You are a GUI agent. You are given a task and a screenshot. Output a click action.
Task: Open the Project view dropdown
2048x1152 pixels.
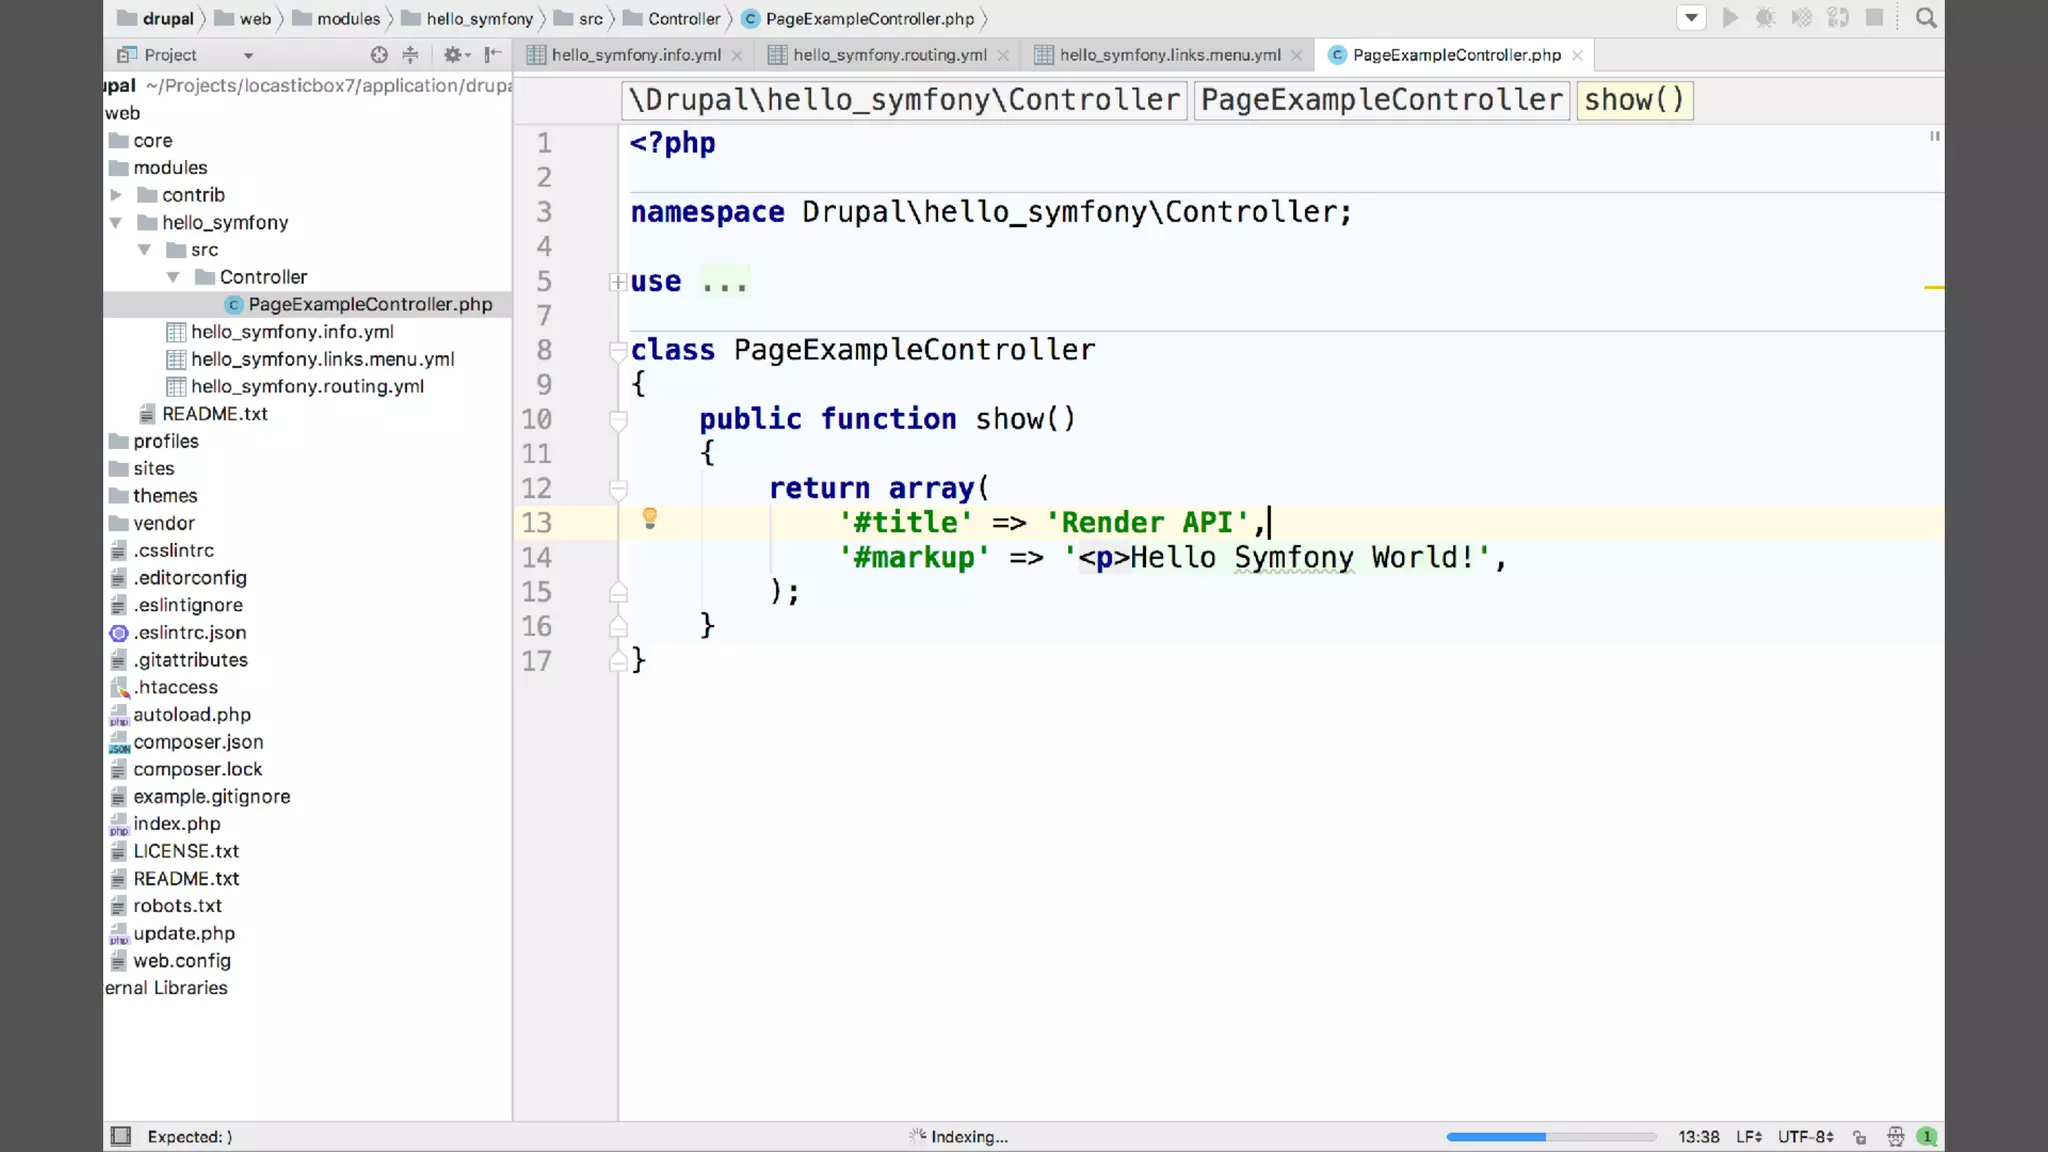tap(248, 55)
